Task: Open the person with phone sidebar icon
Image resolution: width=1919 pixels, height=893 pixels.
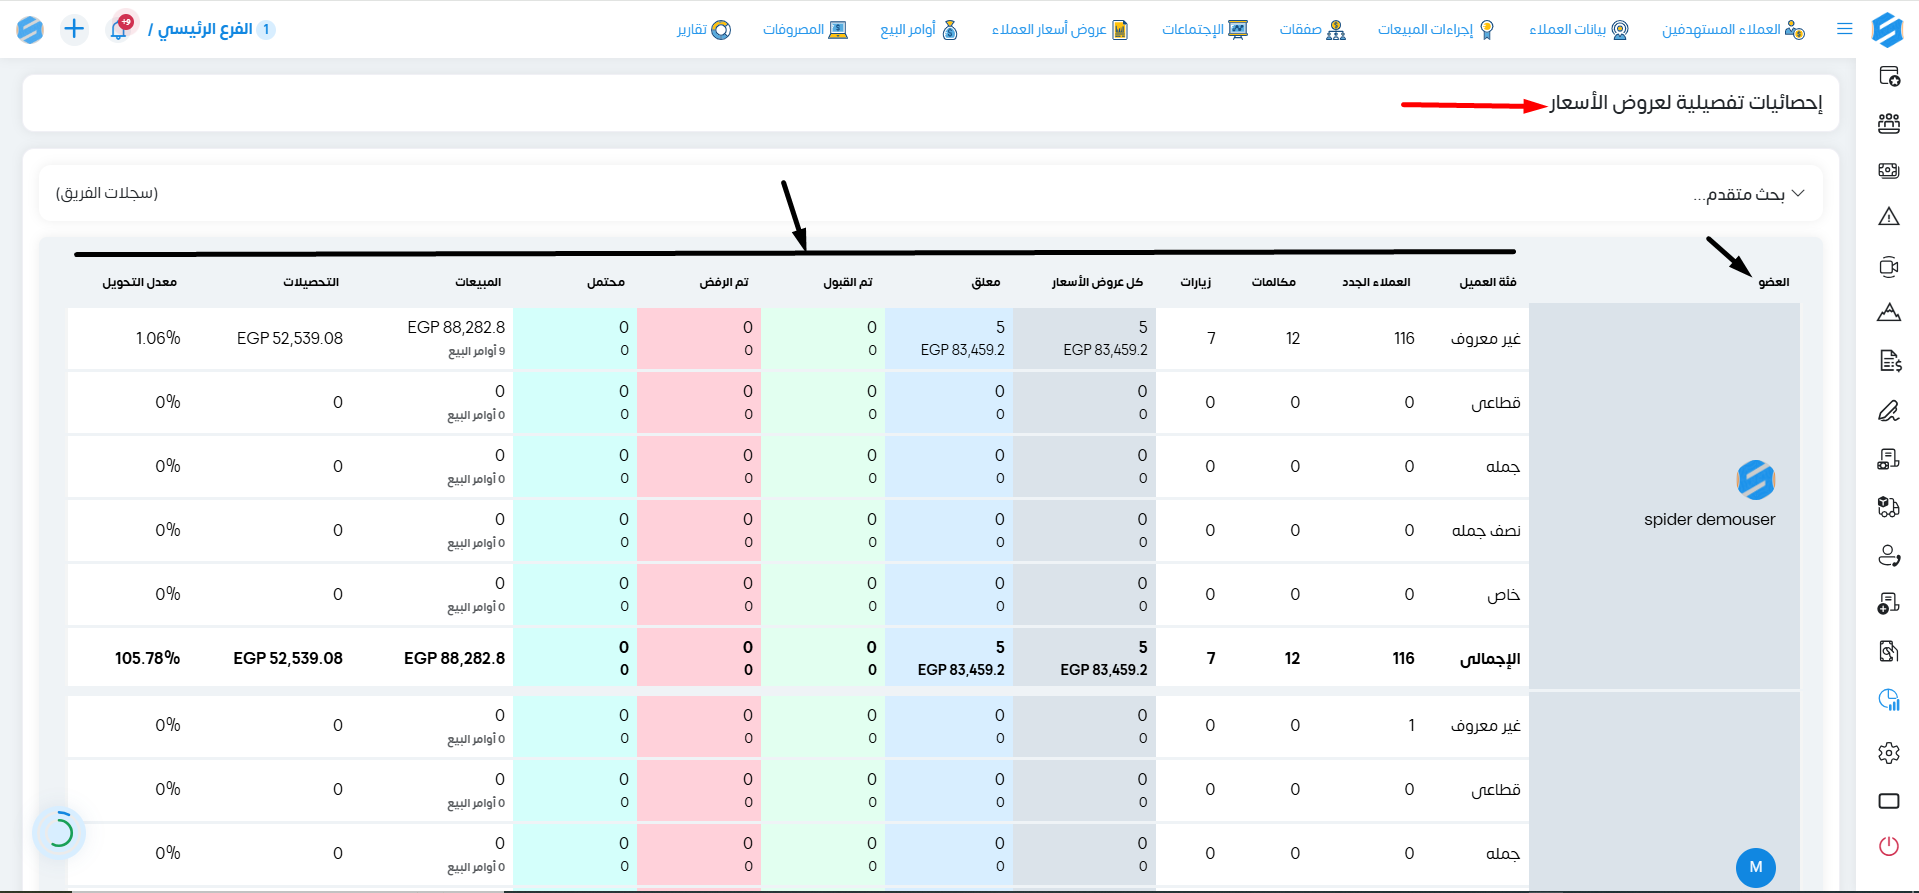Action: [x=1889, y=555]
